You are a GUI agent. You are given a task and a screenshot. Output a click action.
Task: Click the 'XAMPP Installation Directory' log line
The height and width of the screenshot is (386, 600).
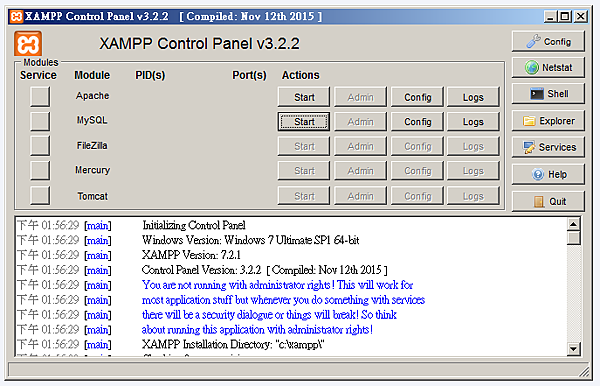click(x=233, y=344)
